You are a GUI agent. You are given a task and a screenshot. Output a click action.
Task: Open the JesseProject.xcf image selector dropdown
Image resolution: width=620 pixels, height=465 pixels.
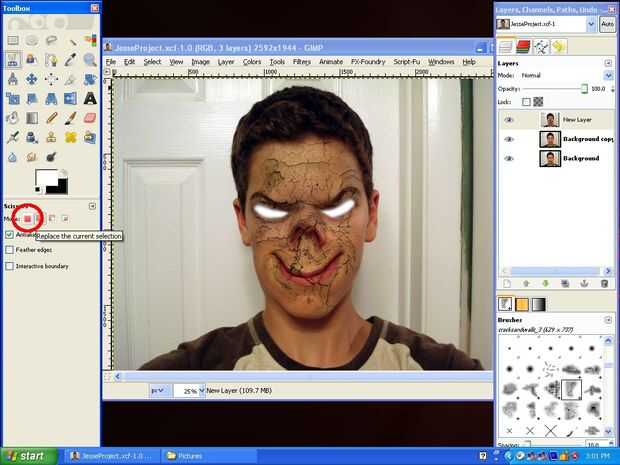591,24
